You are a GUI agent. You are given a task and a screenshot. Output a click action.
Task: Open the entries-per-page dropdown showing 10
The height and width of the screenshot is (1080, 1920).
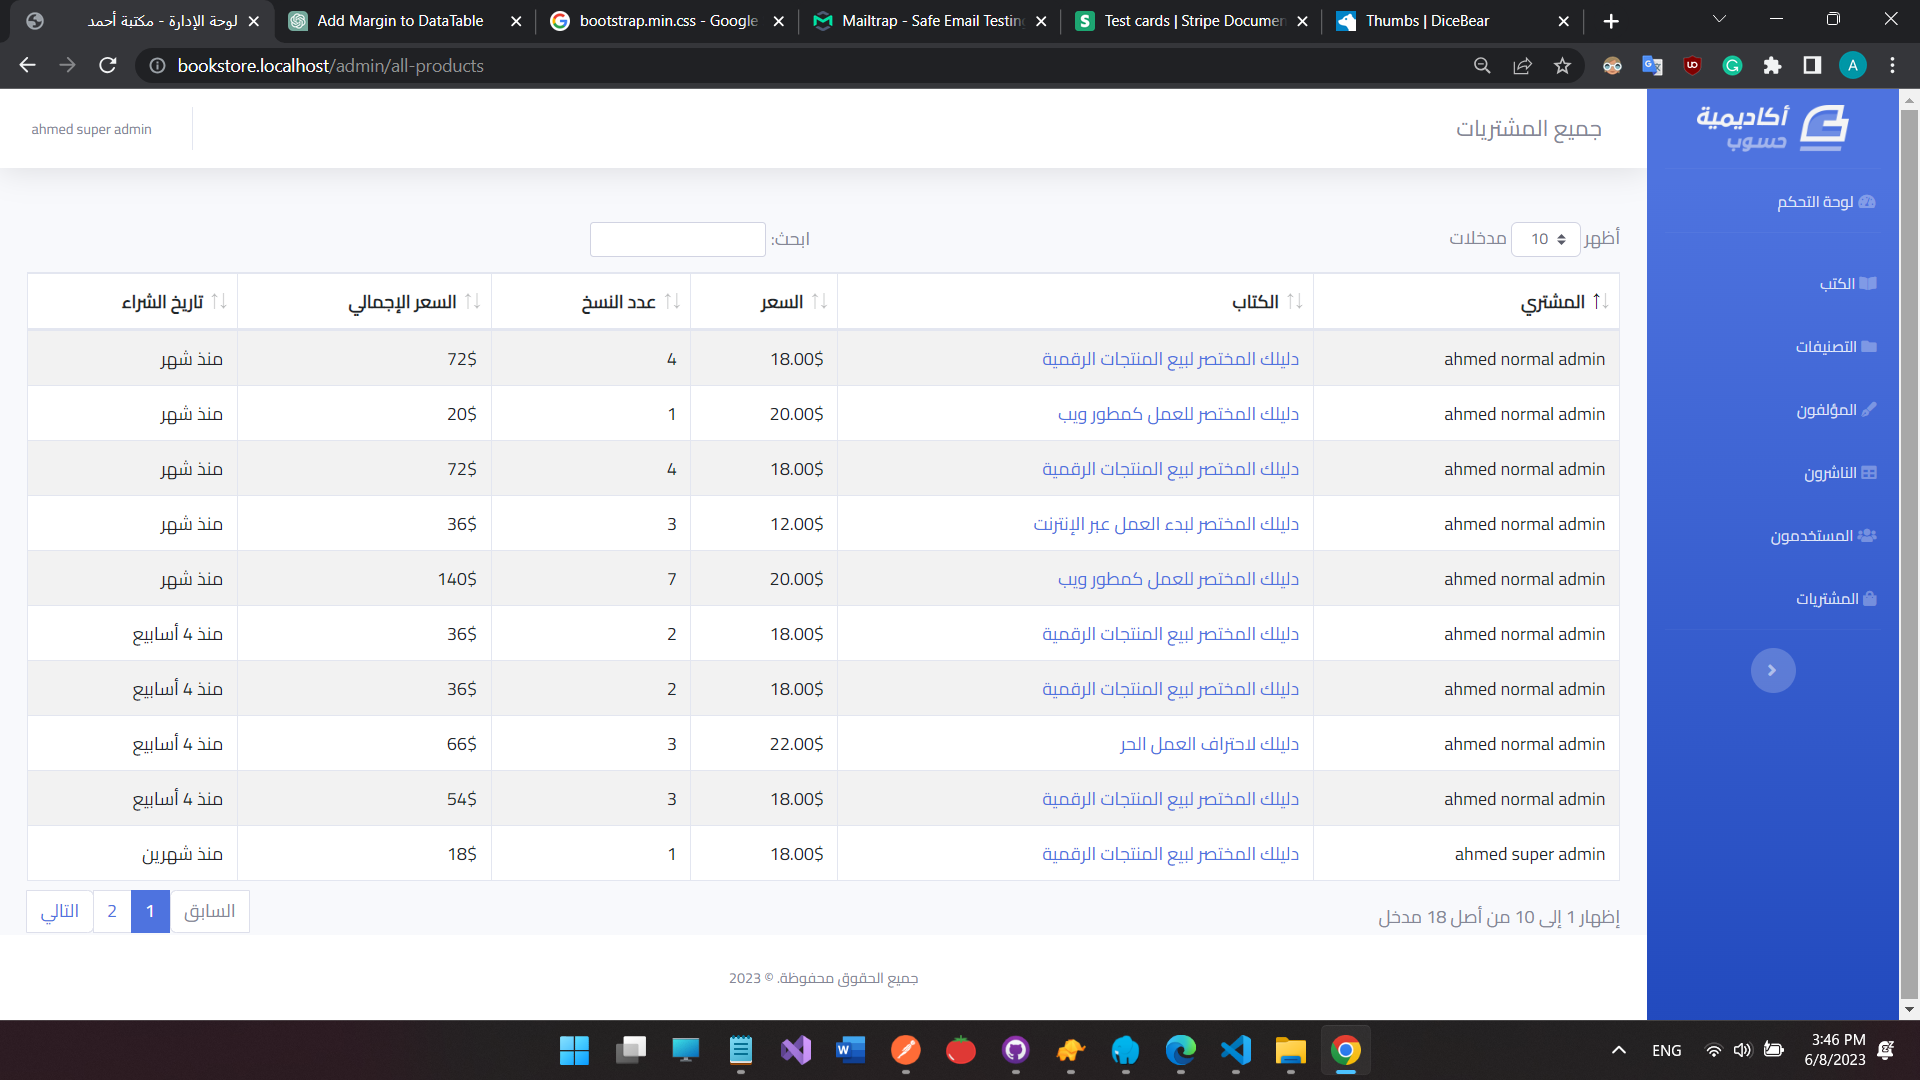pyautogui.click(x=1546, y=239)
